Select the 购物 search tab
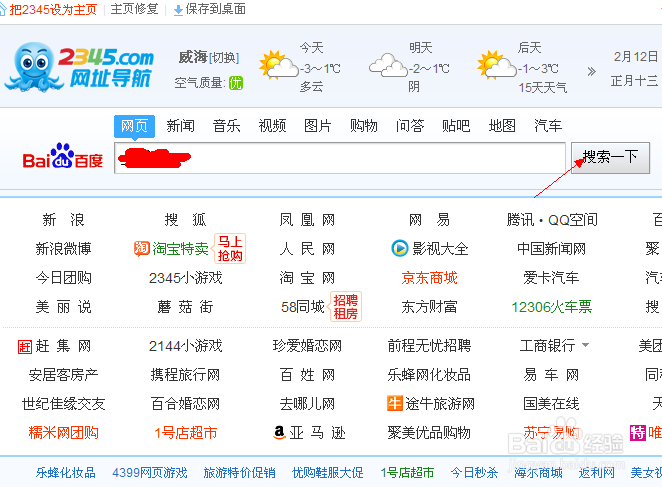Image resolution: width=662 pixels, height=487 pixels. point(364,126)
